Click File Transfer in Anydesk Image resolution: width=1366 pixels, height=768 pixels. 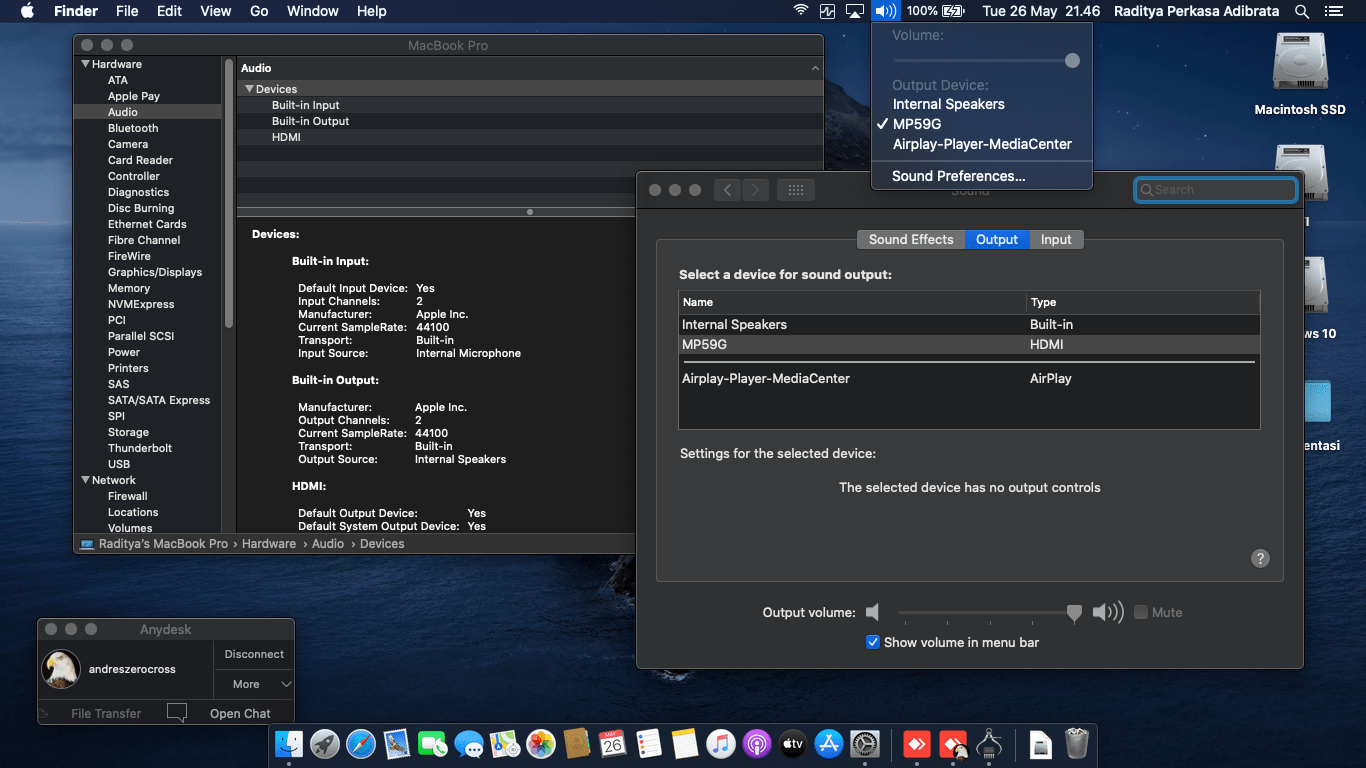106,713
